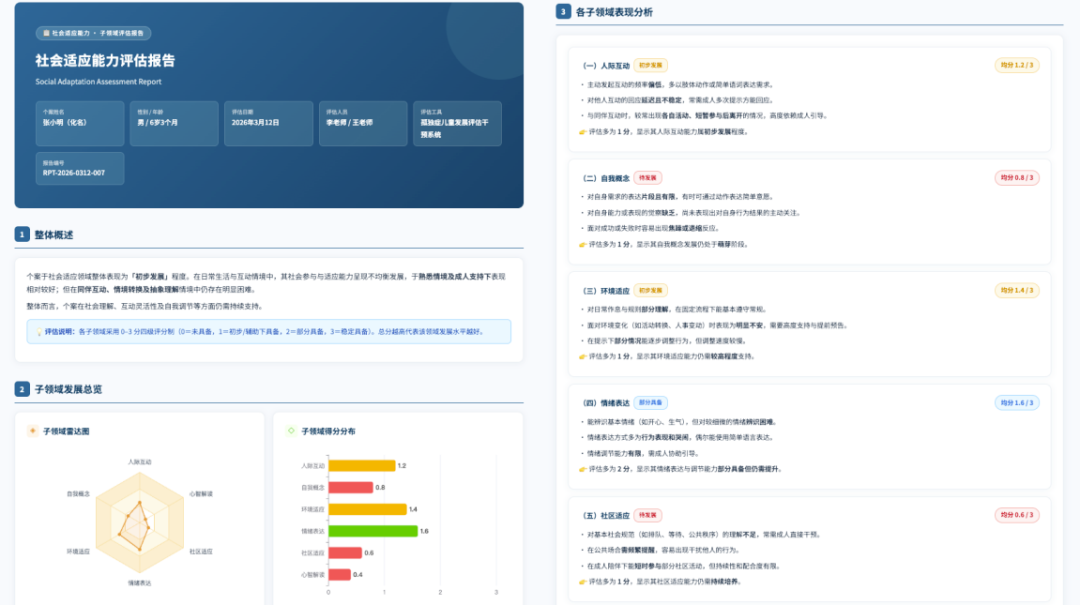Click the pointing hand icon in 人际互动 card

pos(583,132)
